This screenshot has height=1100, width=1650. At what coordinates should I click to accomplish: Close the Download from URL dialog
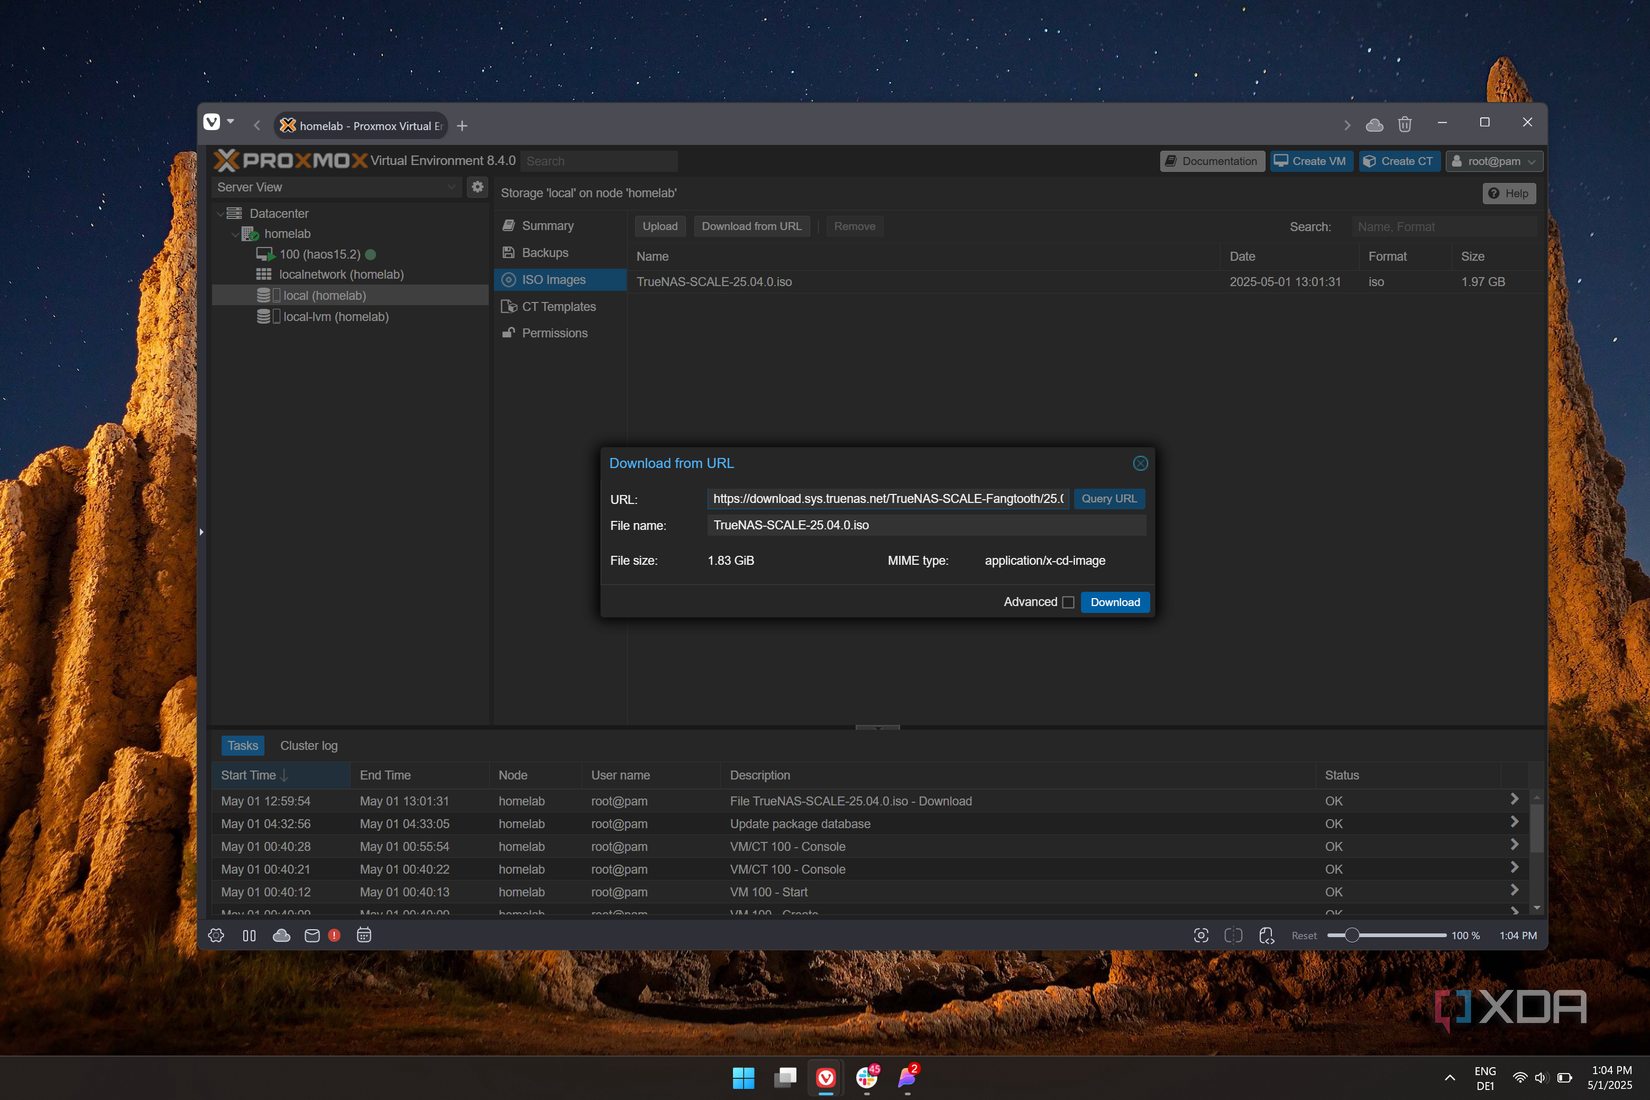click(1140, 463)
